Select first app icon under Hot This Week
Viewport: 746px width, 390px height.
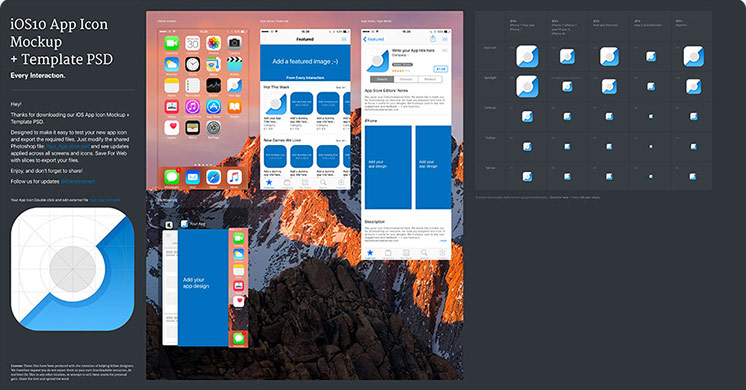point(275,103)
